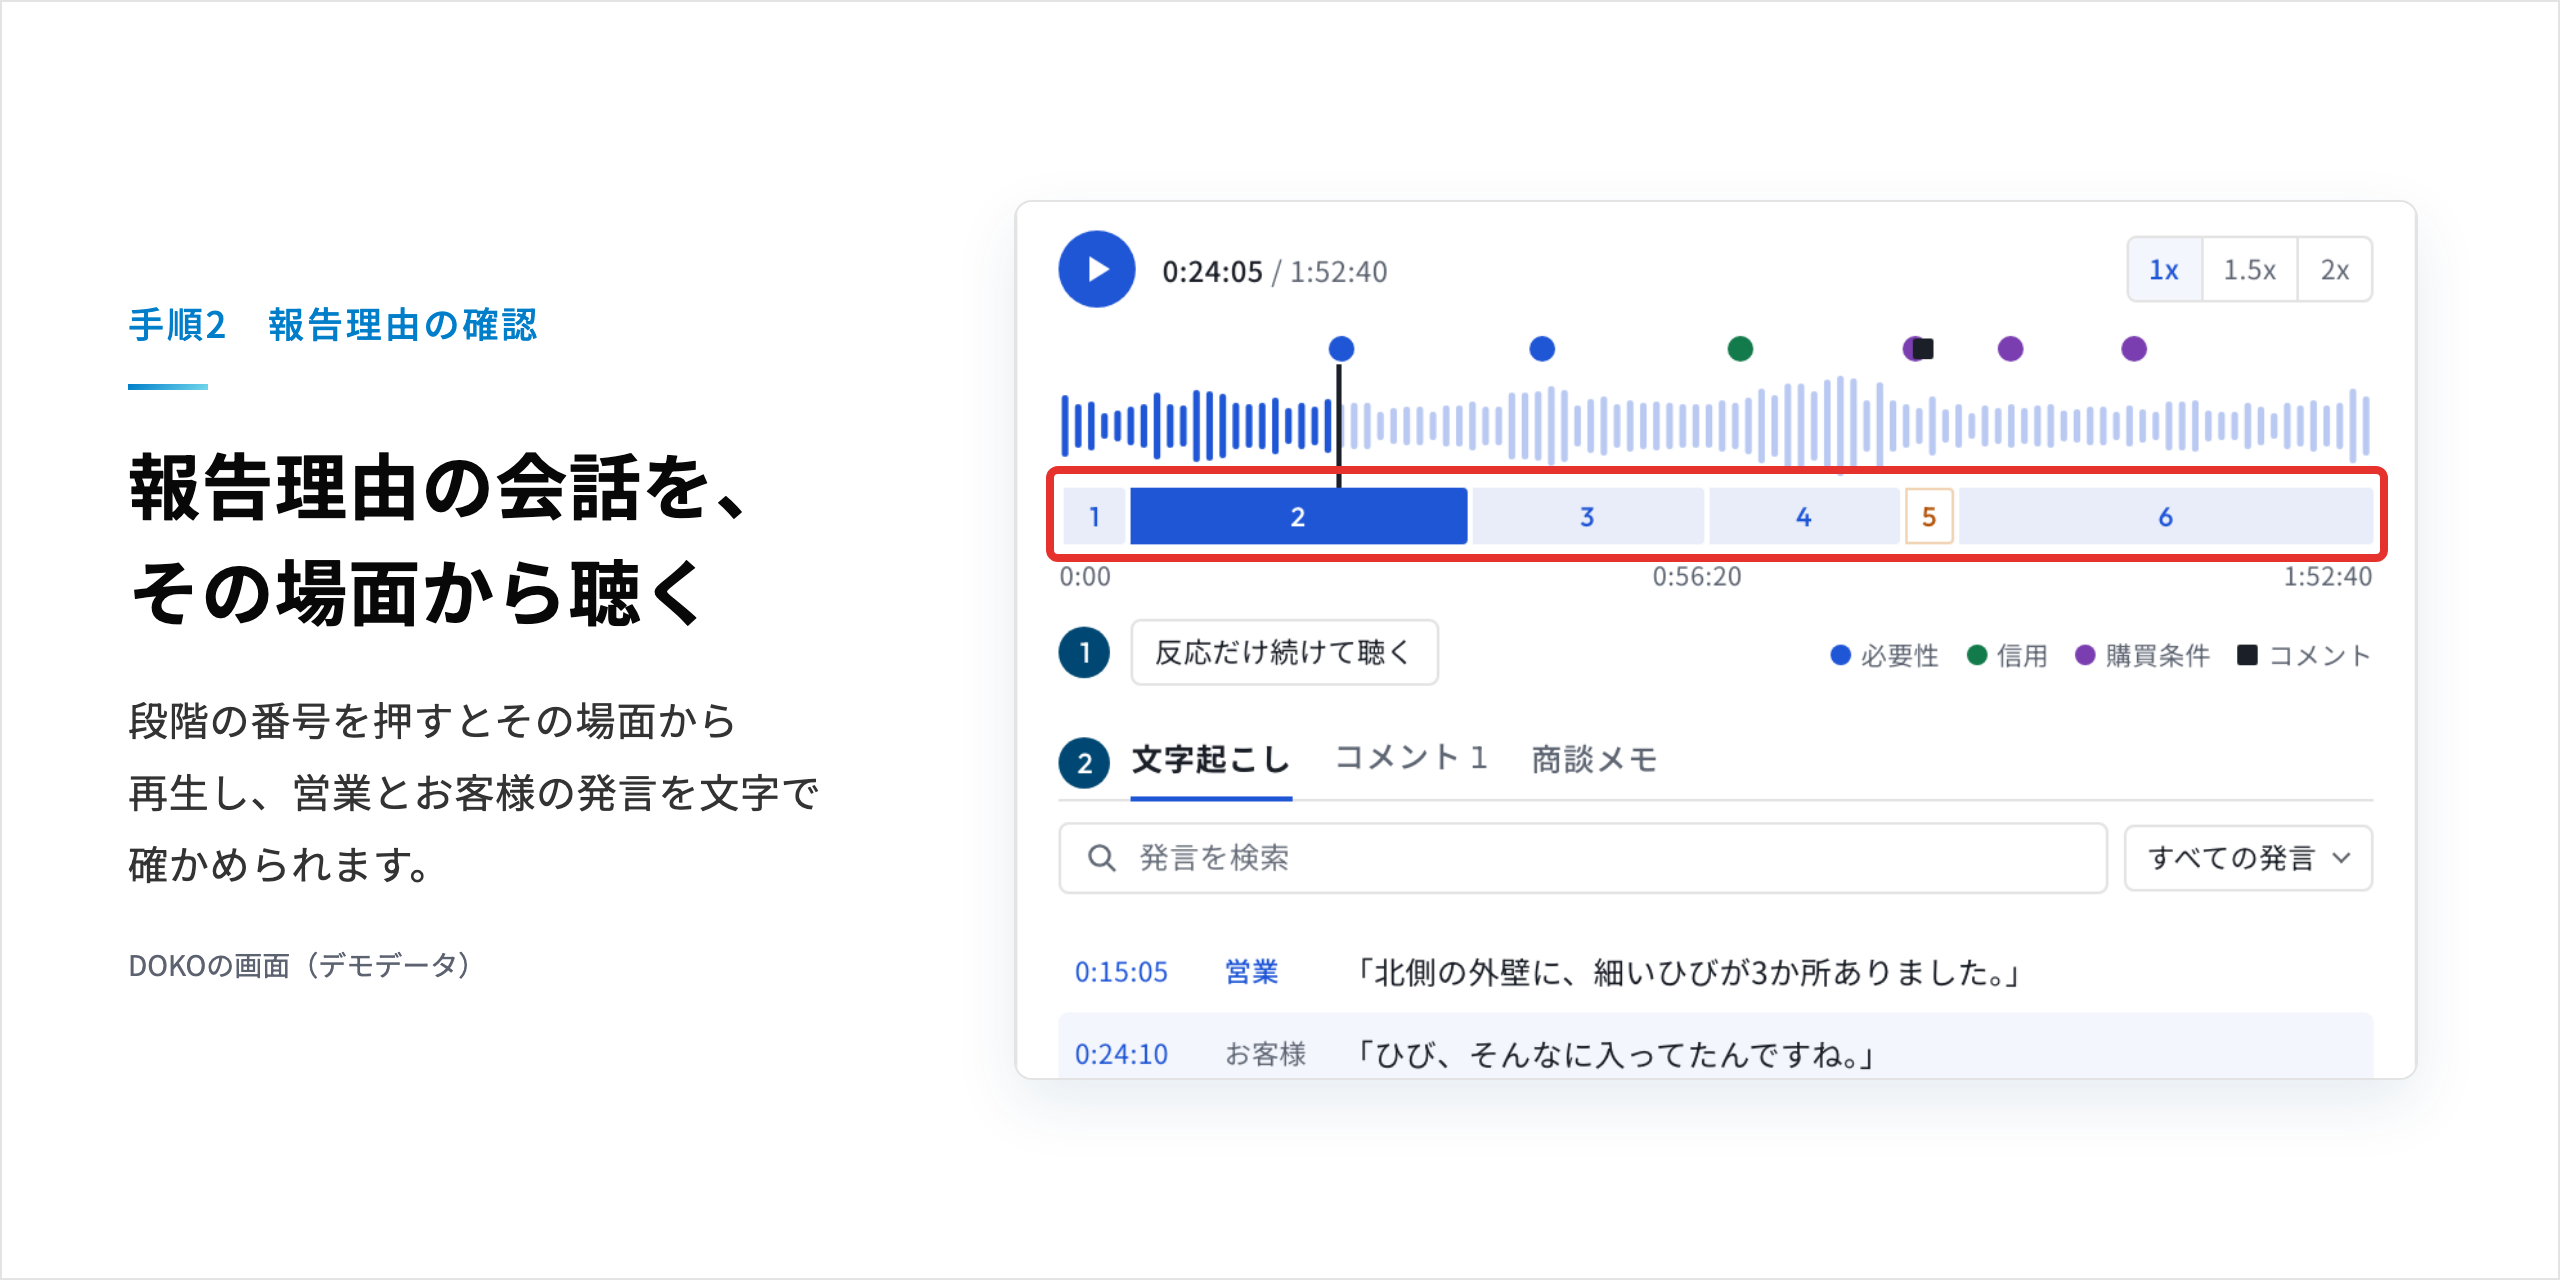Select 1x playback speed
This screenshot has width=2560, height=1280.
2164,270
